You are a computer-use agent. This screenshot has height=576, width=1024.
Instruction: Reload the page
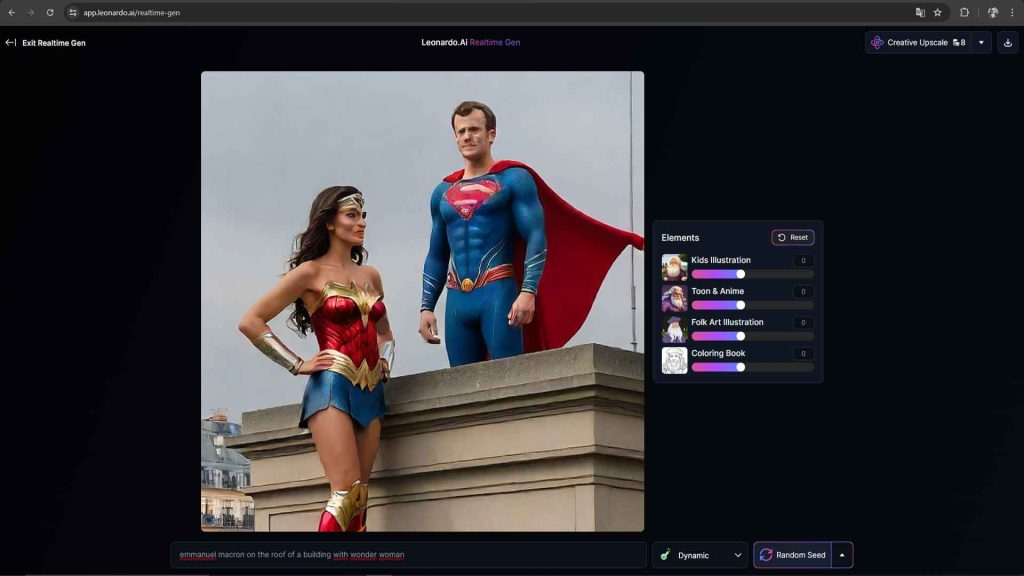click(x=50, y=12)
